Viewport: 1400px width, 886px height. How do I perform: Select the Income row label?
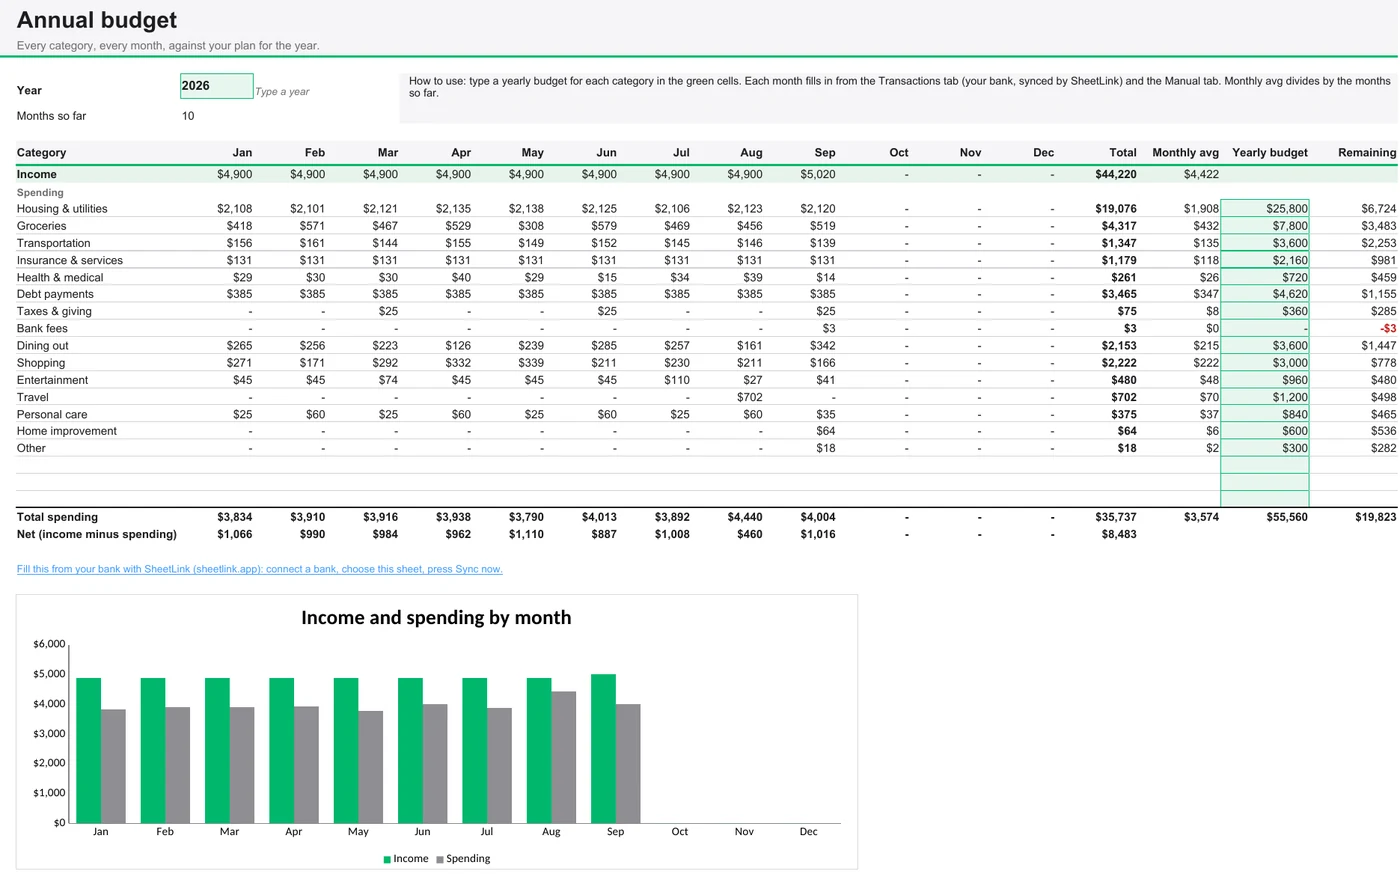coord(36,174)
